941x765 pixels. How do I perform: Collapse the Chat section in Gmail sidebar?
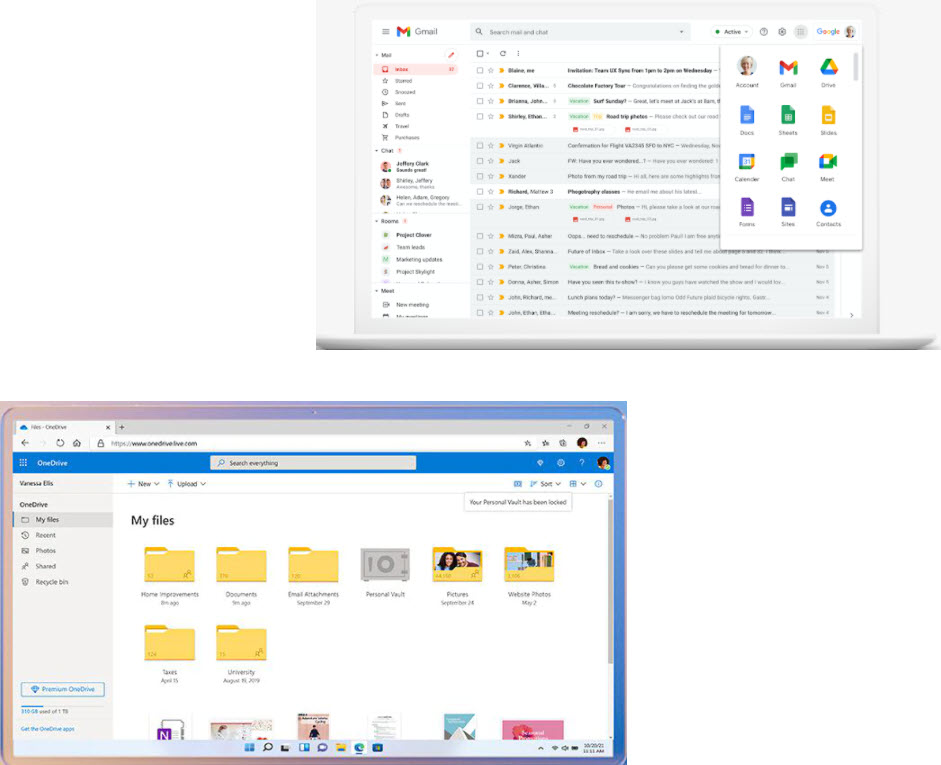coord(377,151)
